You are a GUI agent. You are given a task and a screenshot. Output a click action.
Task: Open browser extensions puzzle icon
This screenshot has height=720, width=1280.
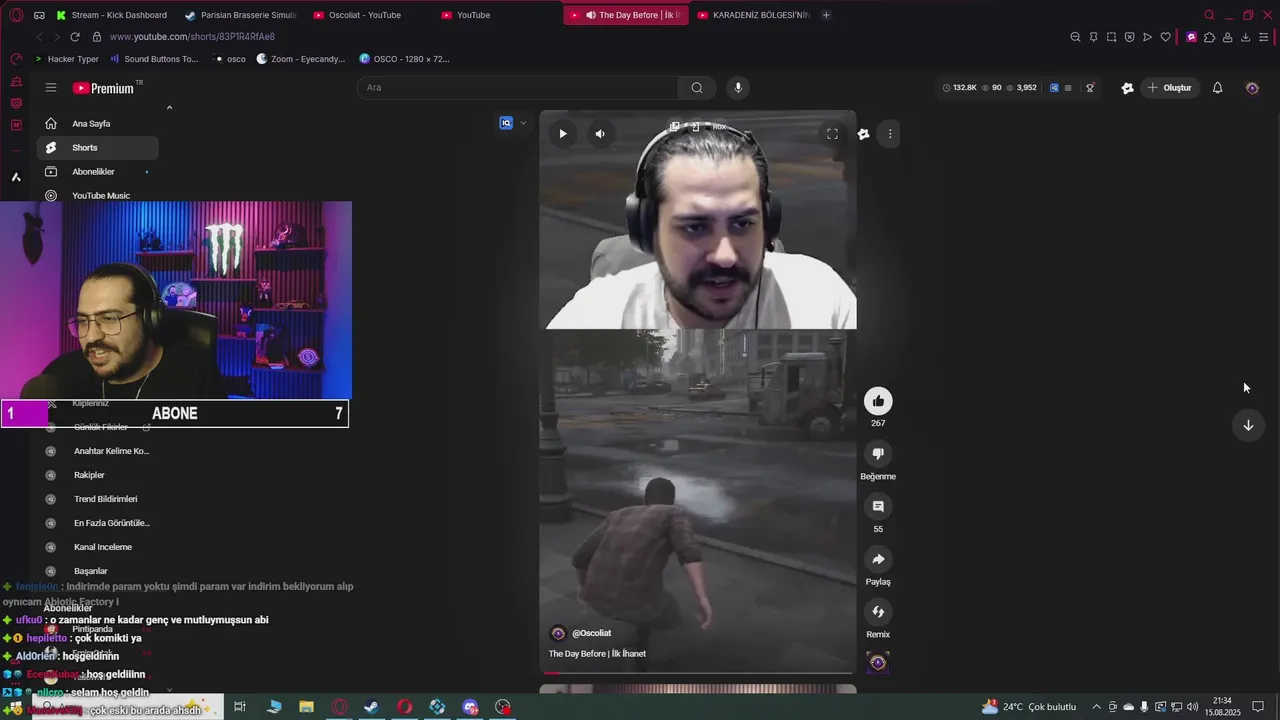(x=1209, y=37)
